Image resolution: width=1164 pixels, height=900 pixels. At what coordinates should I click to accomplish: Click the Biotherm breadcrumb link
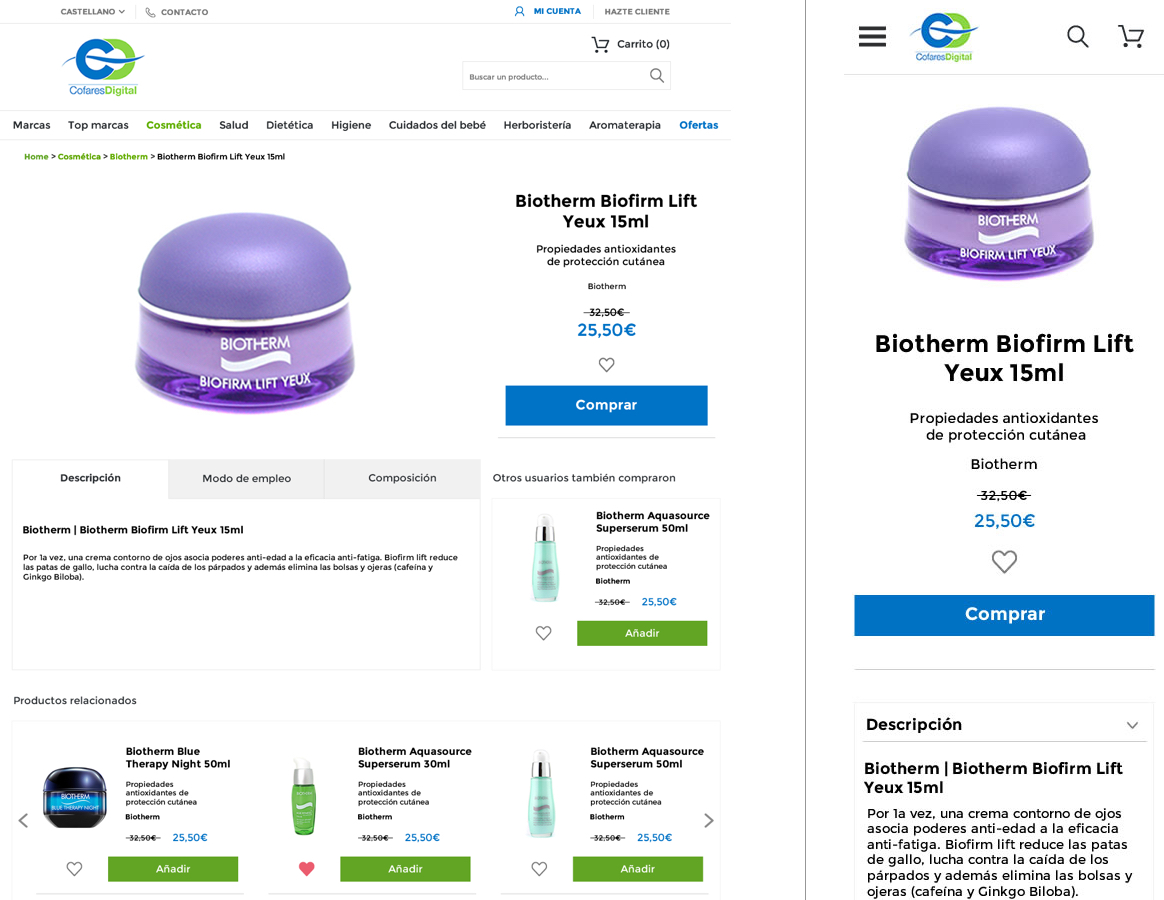(x=128, y=157)
